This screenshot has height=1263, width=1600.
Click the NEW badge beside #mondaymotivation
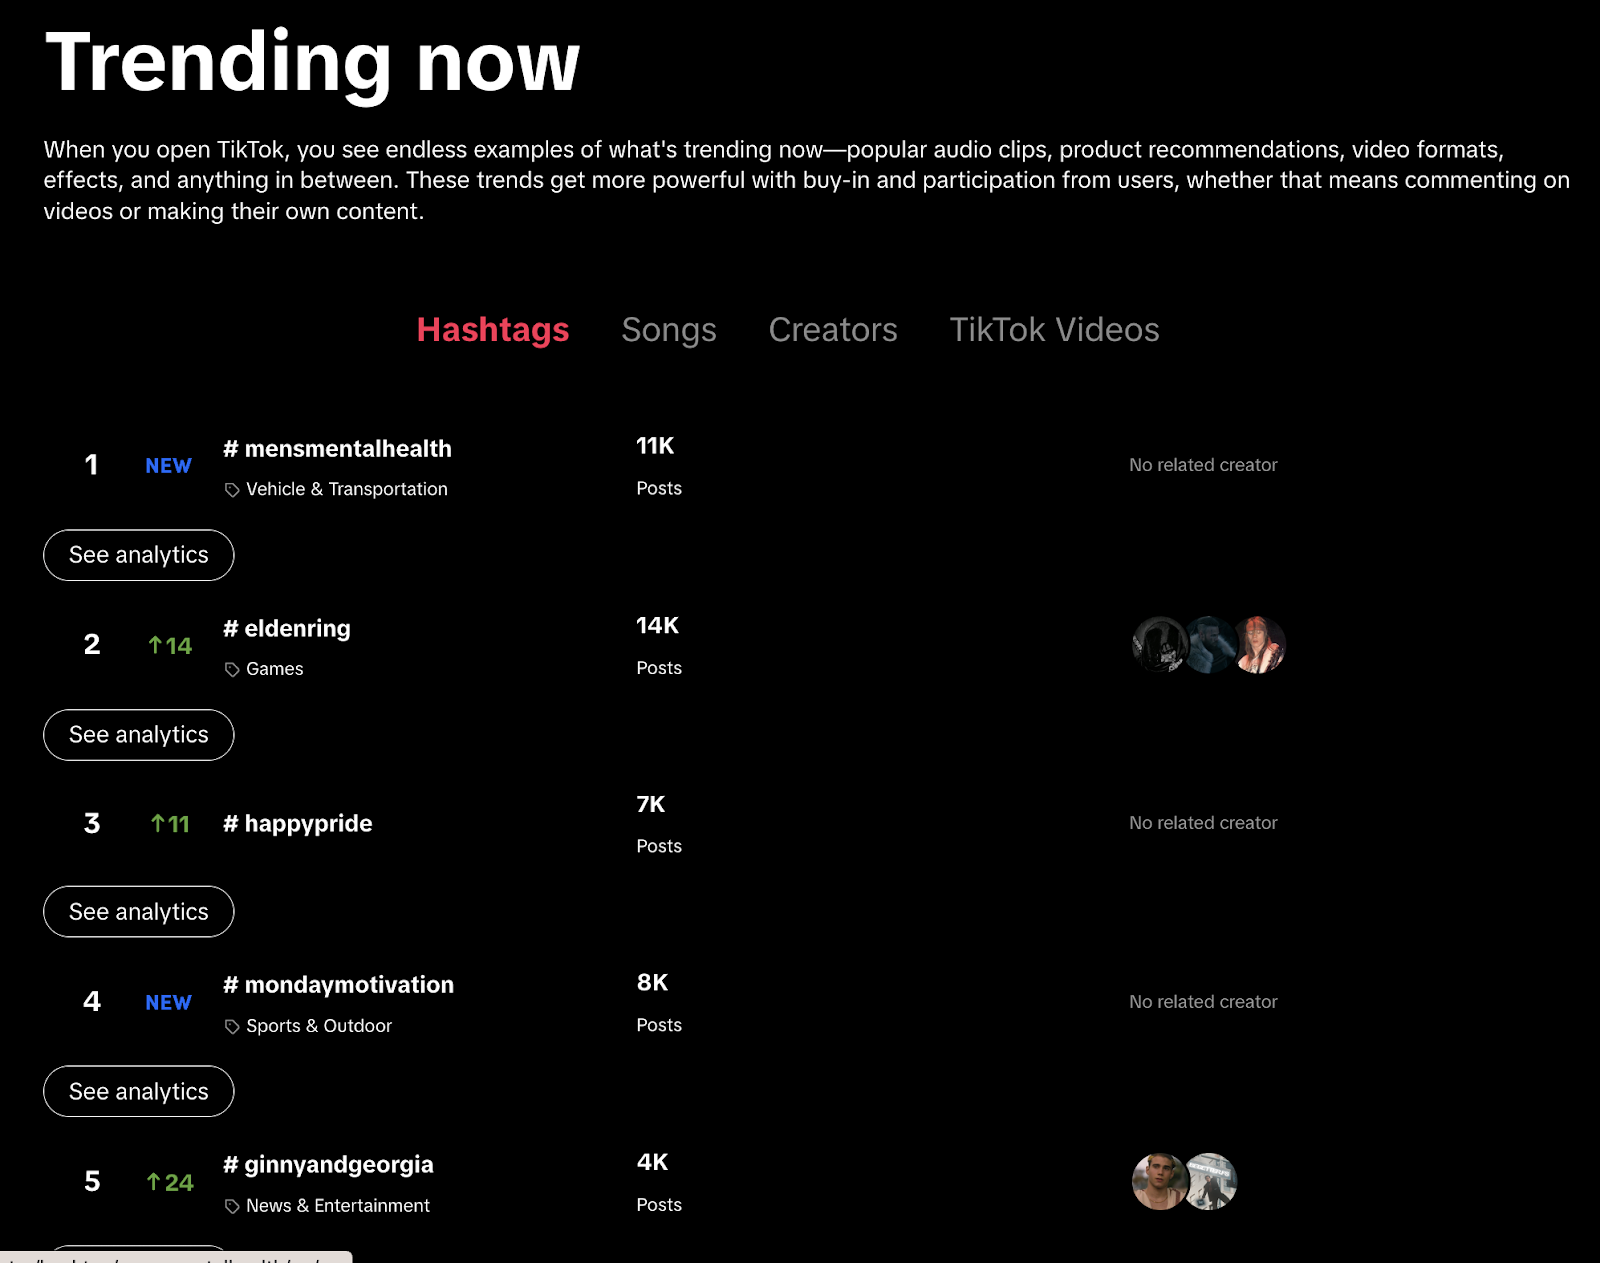tap(167, 1002)
